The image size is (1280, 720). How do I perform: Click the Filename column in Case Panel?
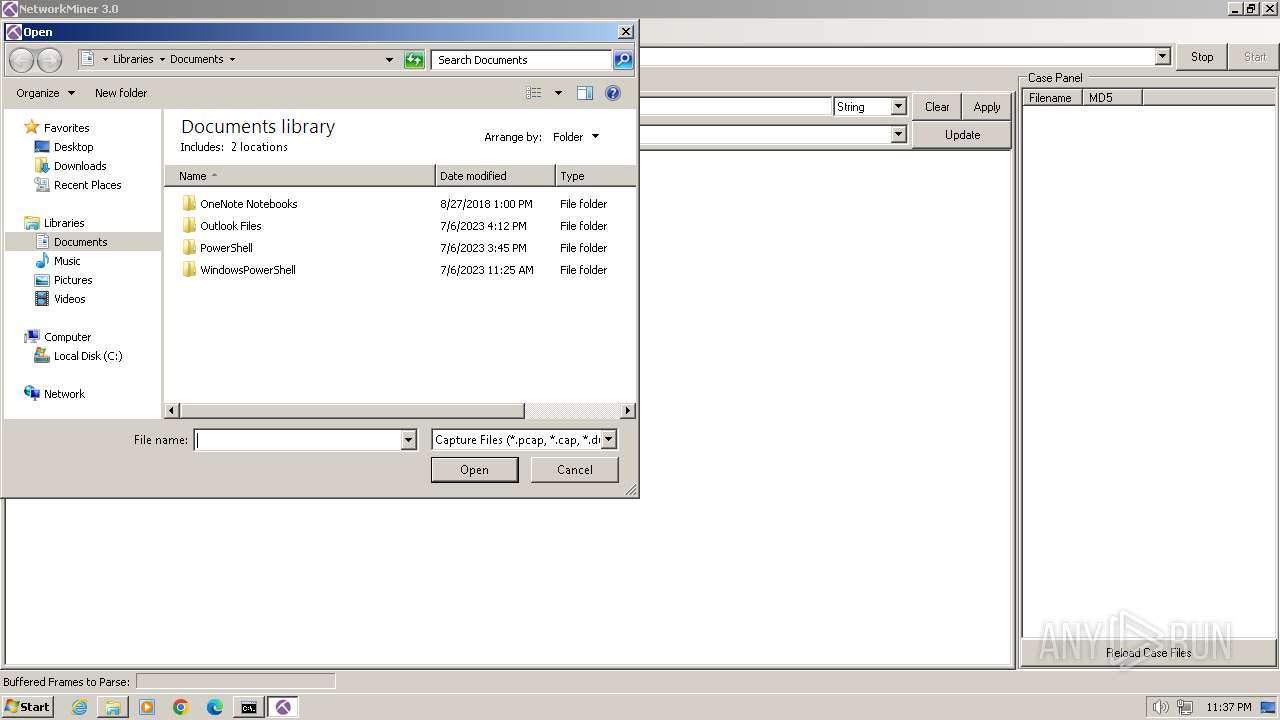(1051, 98)
